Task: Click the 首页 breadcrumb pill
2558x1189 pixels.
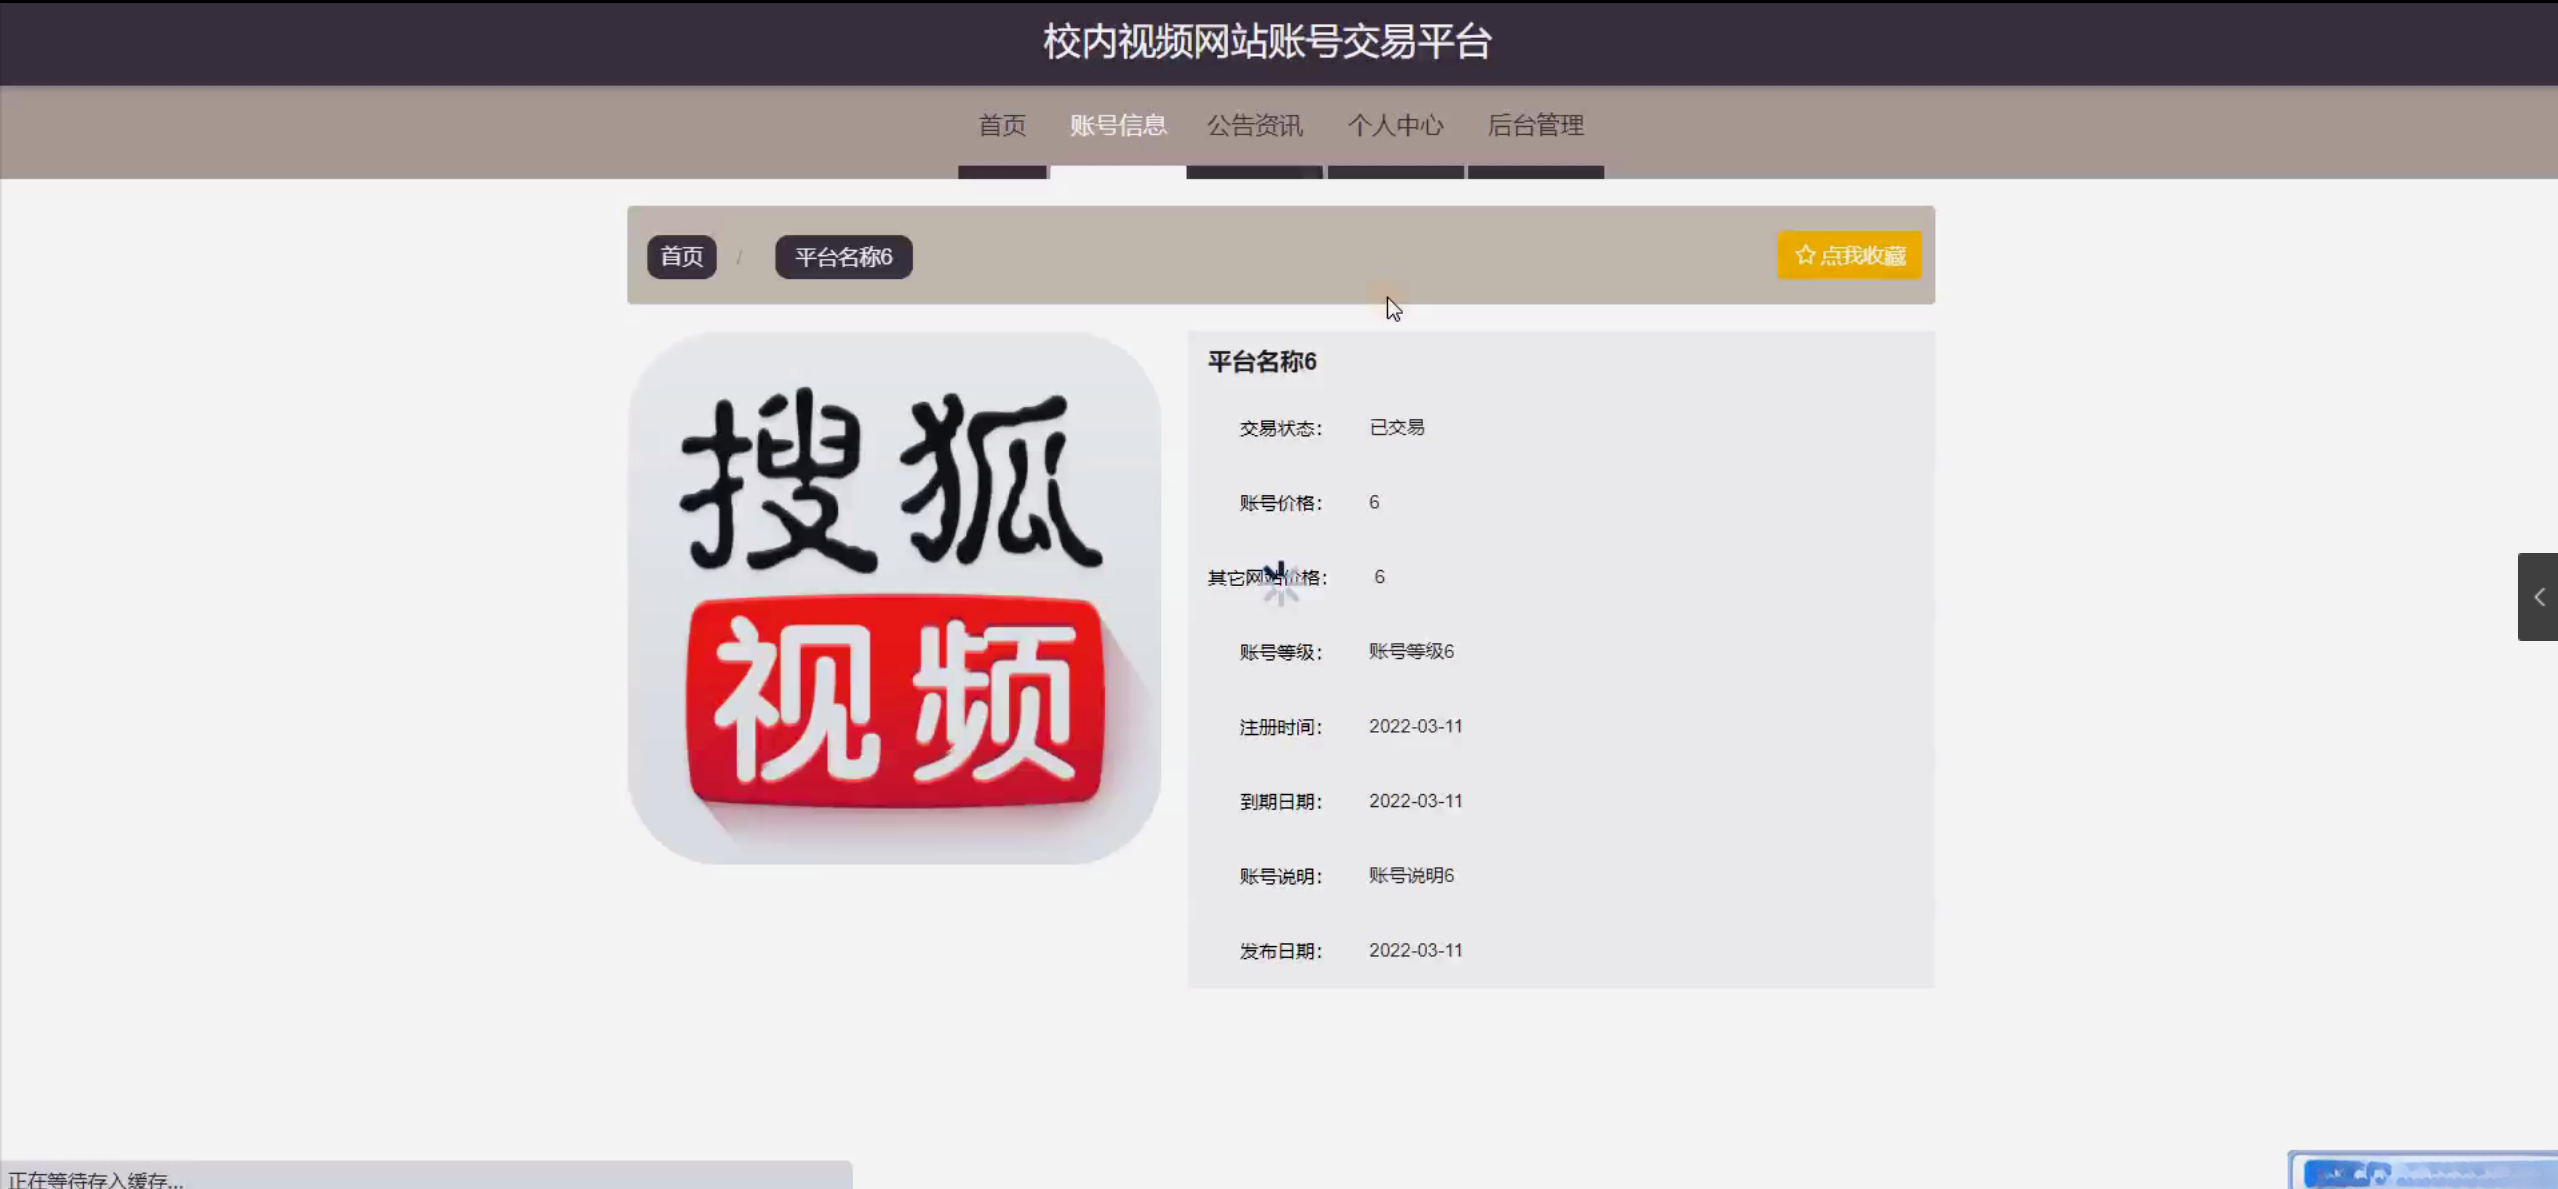Action: coord(682,257)
